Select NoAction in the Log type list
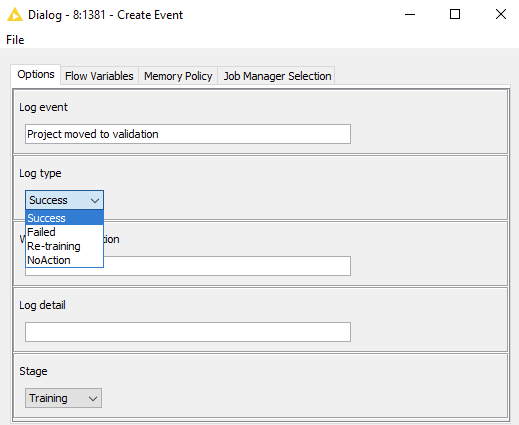This screenshot has height=425, width=519. pyautogui.click(x=64, y=260)
